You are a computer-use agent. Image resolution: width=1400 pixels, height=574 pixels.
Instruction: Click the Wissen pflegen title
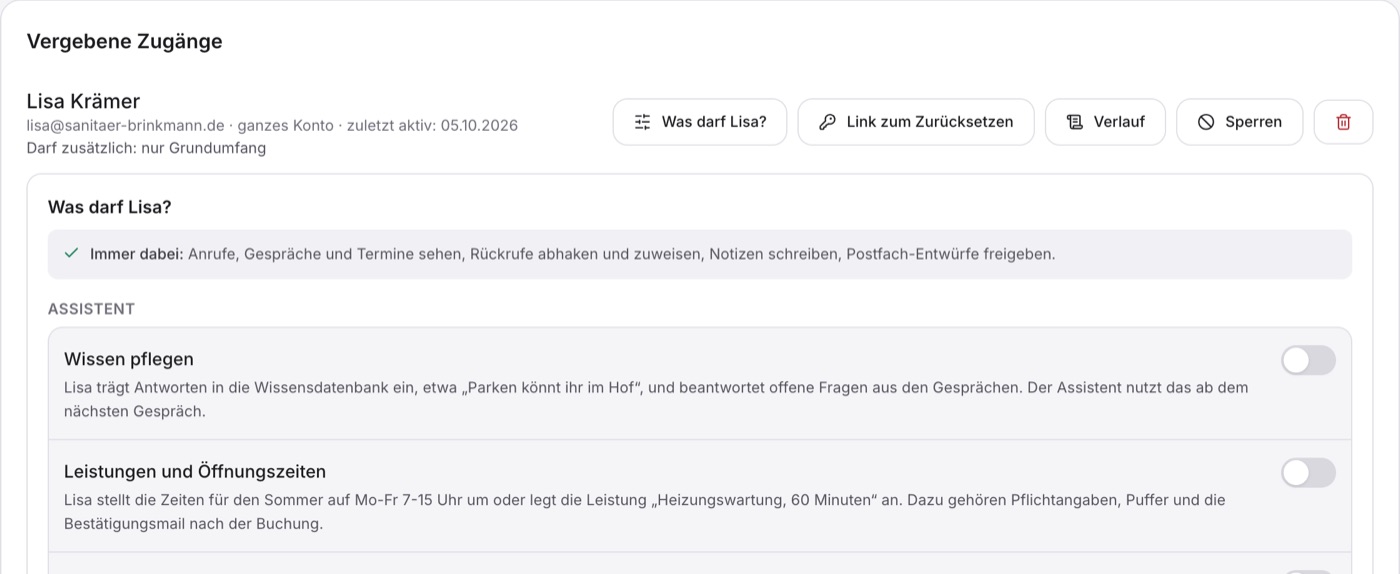coord(129,359)
